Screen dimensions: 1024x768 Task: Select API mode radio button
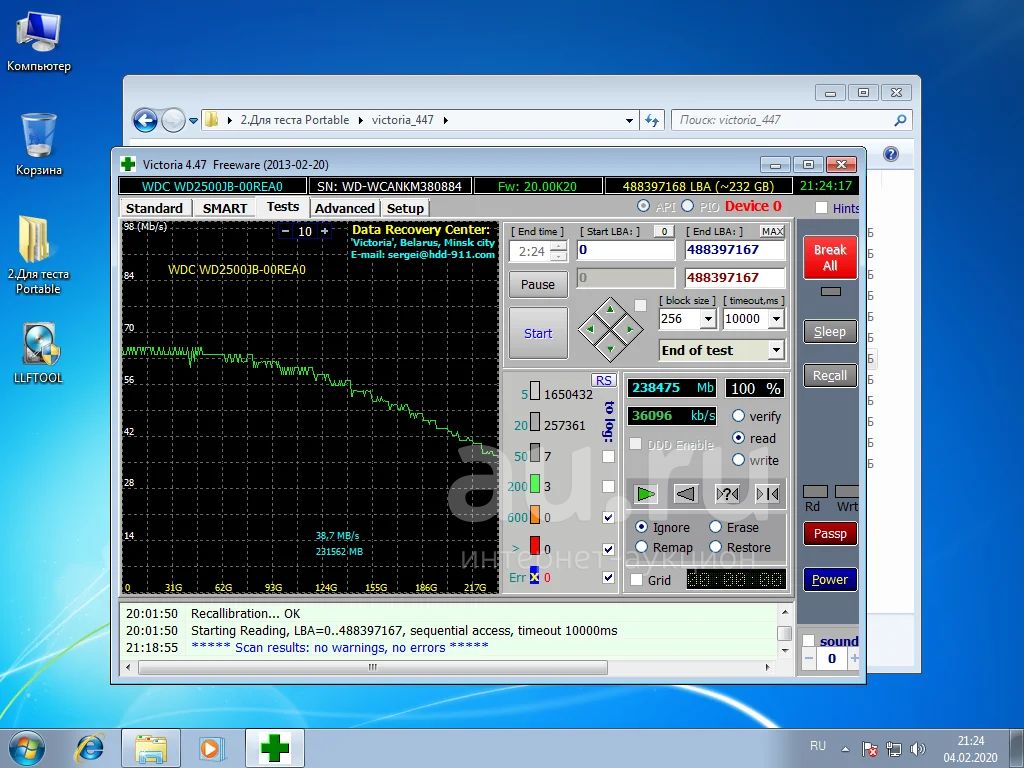[x=643, y=206]
